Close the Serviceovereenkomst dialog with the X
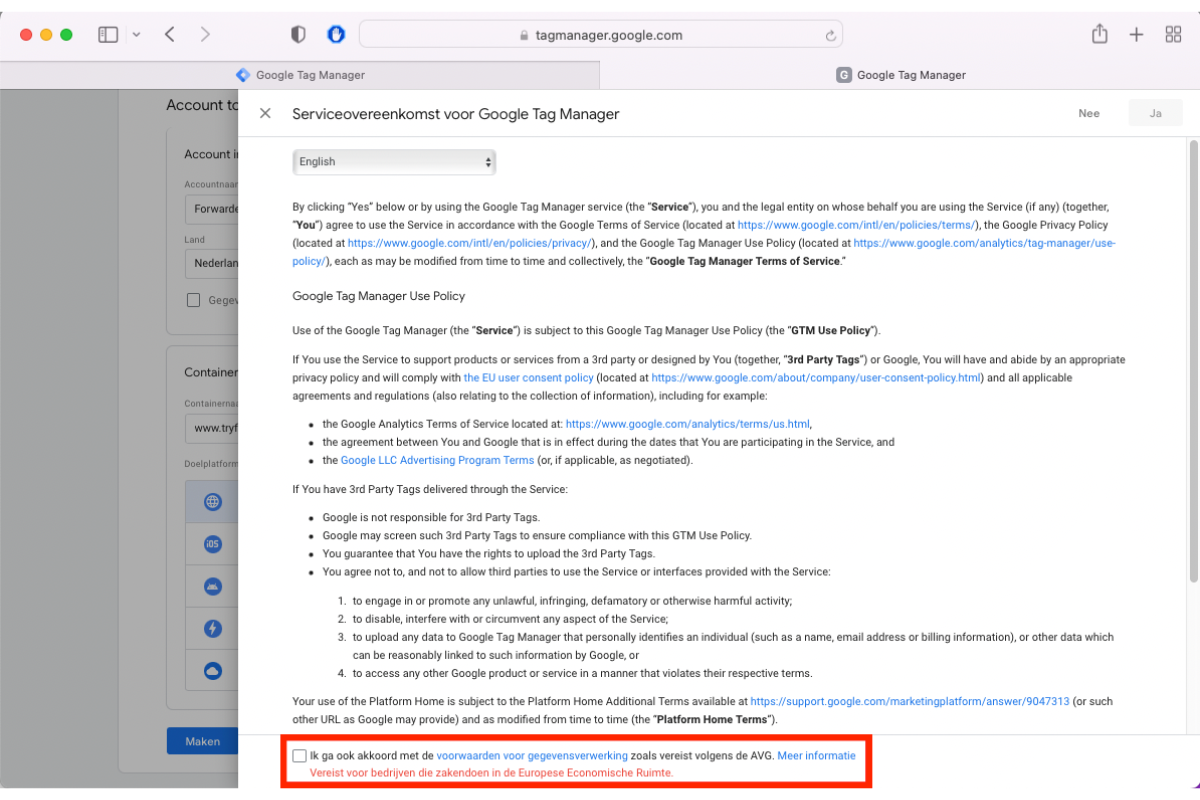Screen dimensions: 1200x800 point(265,114)
